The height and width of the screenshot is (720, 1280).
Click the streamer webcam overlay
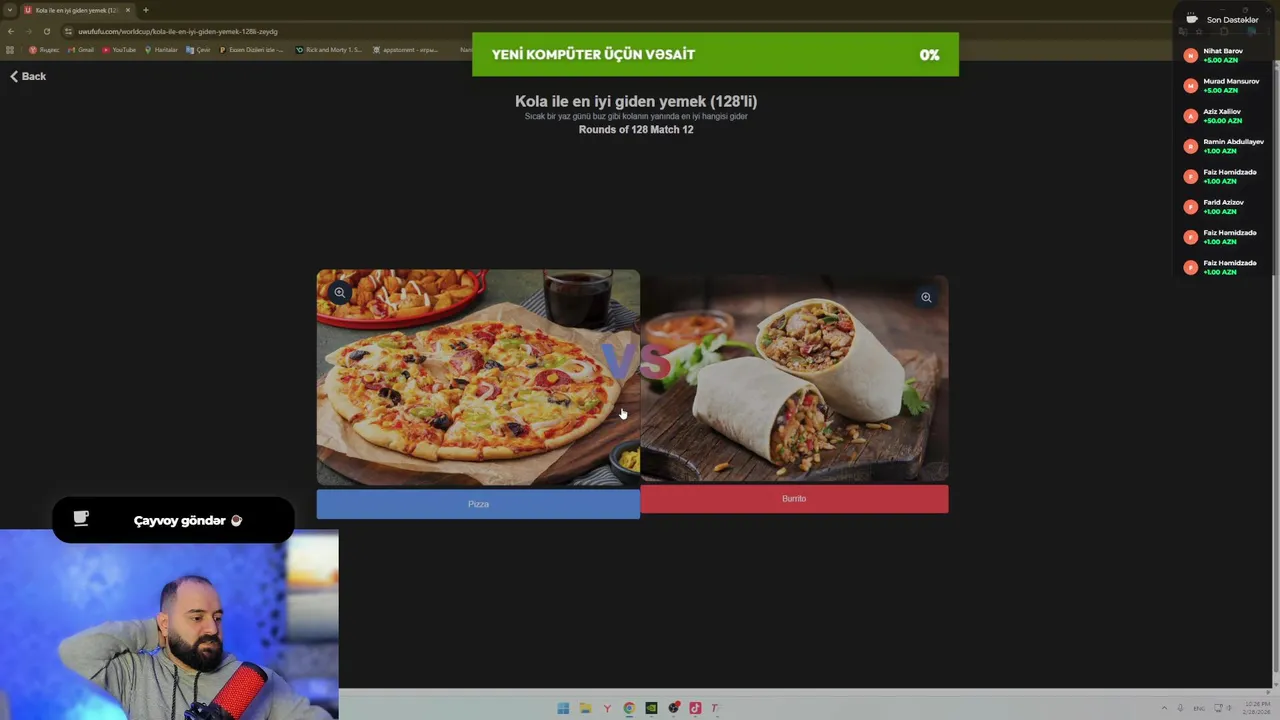169,625
